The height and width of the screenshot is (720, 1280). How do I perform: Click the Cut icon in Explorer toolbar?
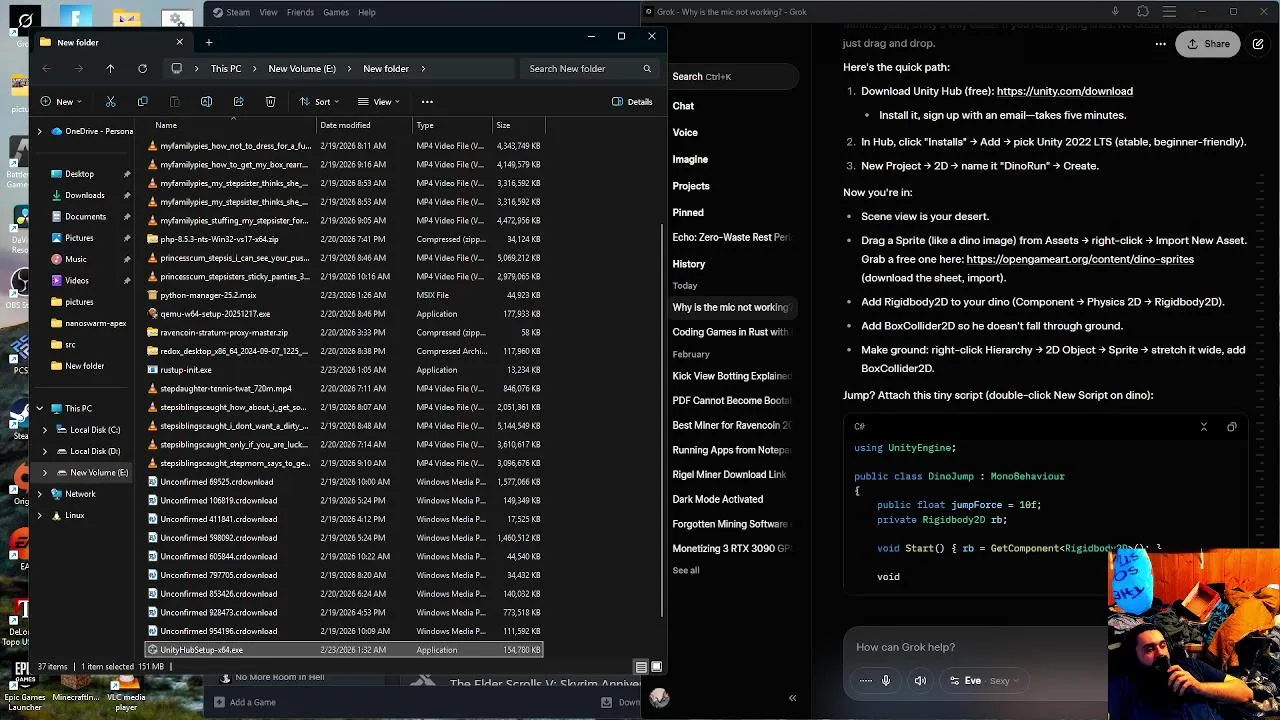[x=110, y=101]
